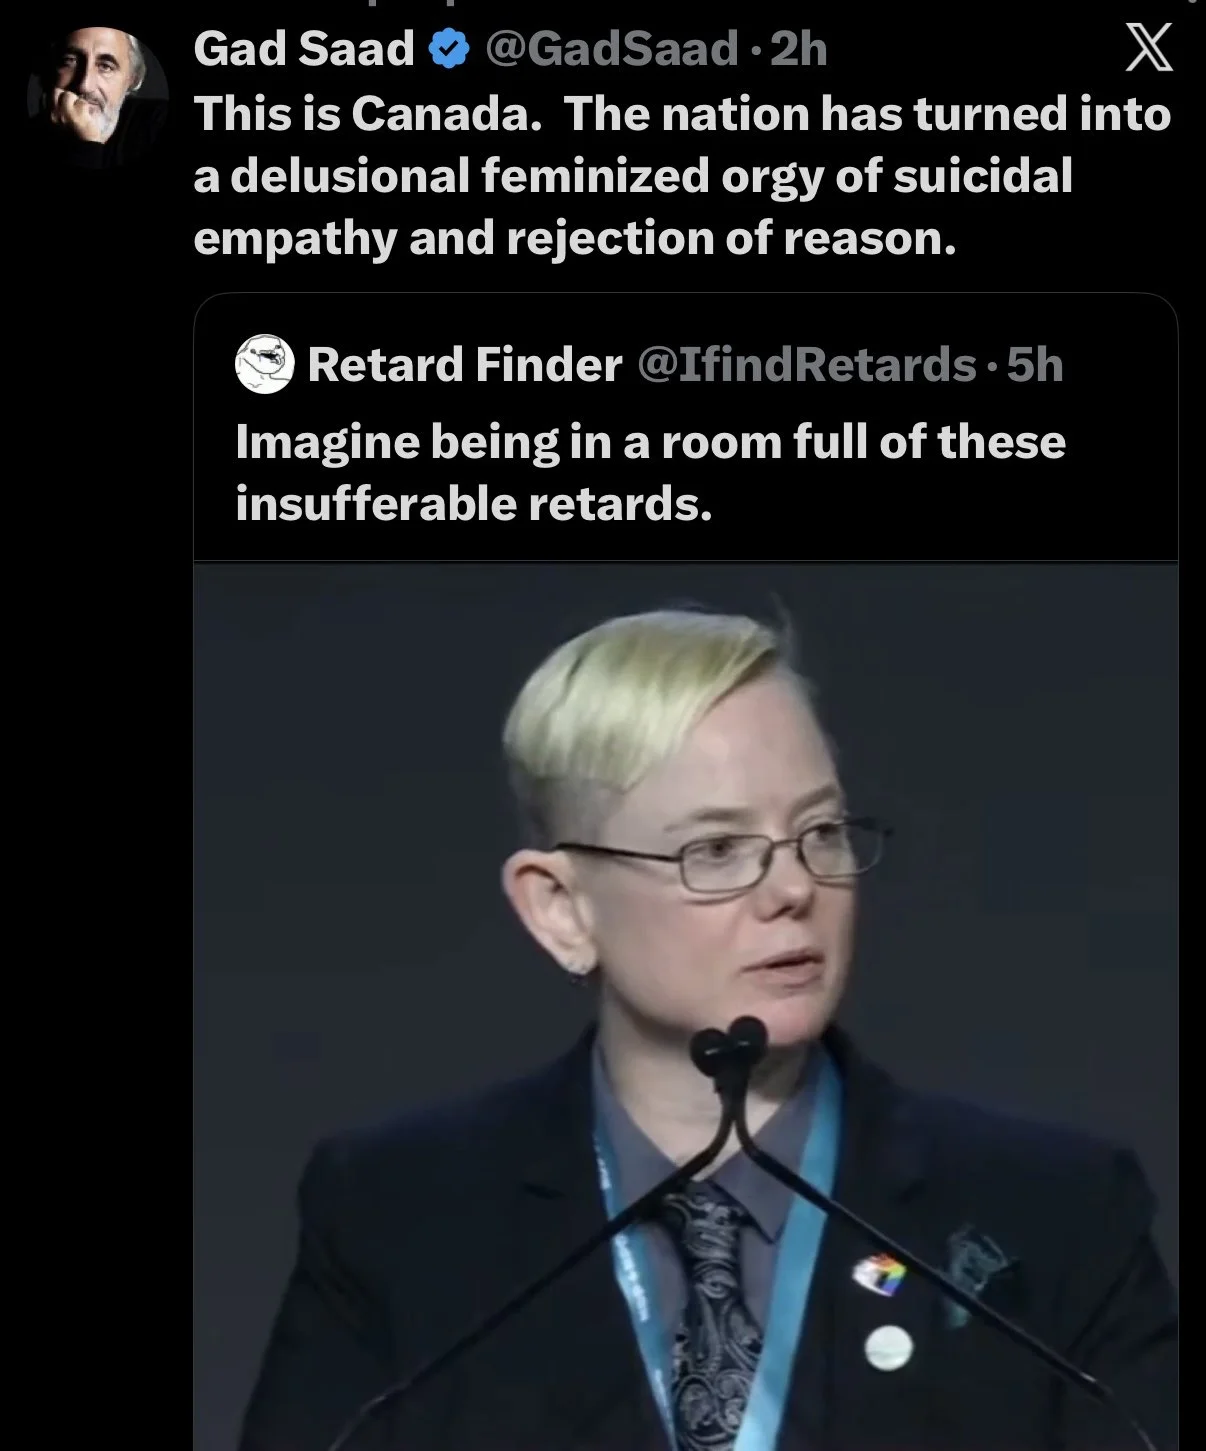
Task: Play the embedded video of the speaker
Action: point(686,1006)
